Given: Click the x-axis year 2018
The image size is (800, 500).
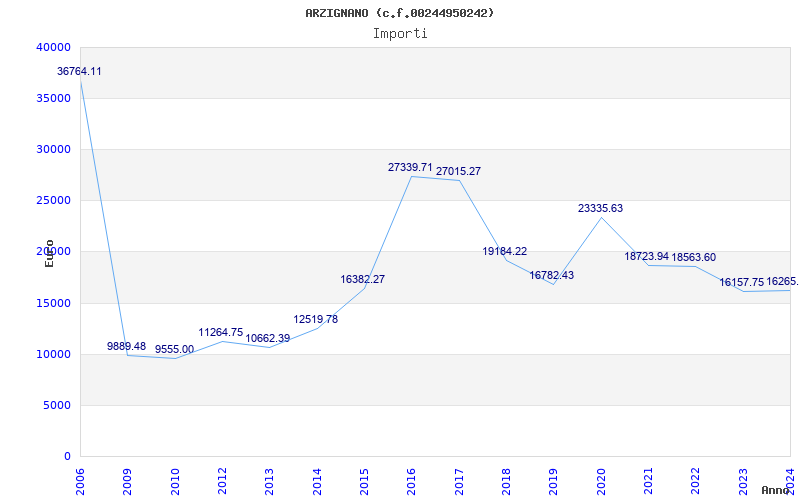Looking at the screenshot, I should (506, 482).
